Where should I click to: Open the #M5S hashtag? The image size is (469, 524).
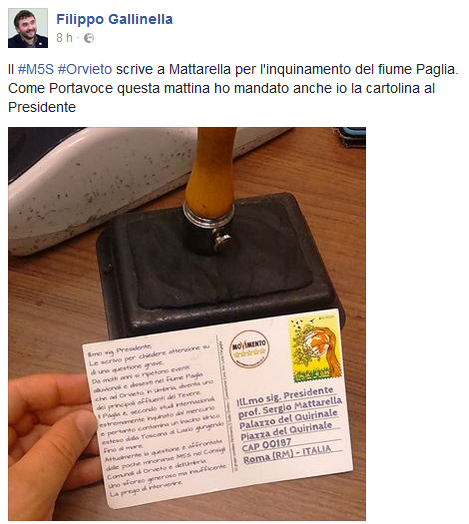click(x=35, y=69)
